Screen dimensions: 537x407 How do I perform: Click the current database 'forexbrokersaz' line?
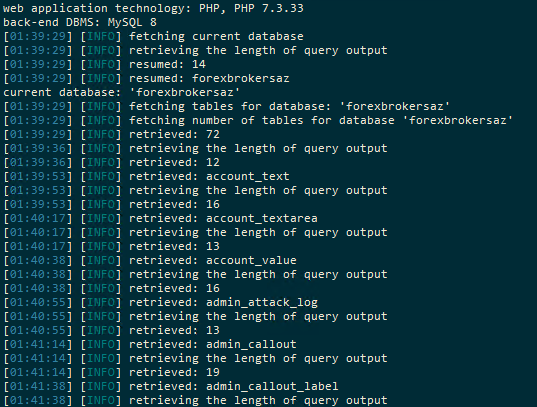point(122,92)
